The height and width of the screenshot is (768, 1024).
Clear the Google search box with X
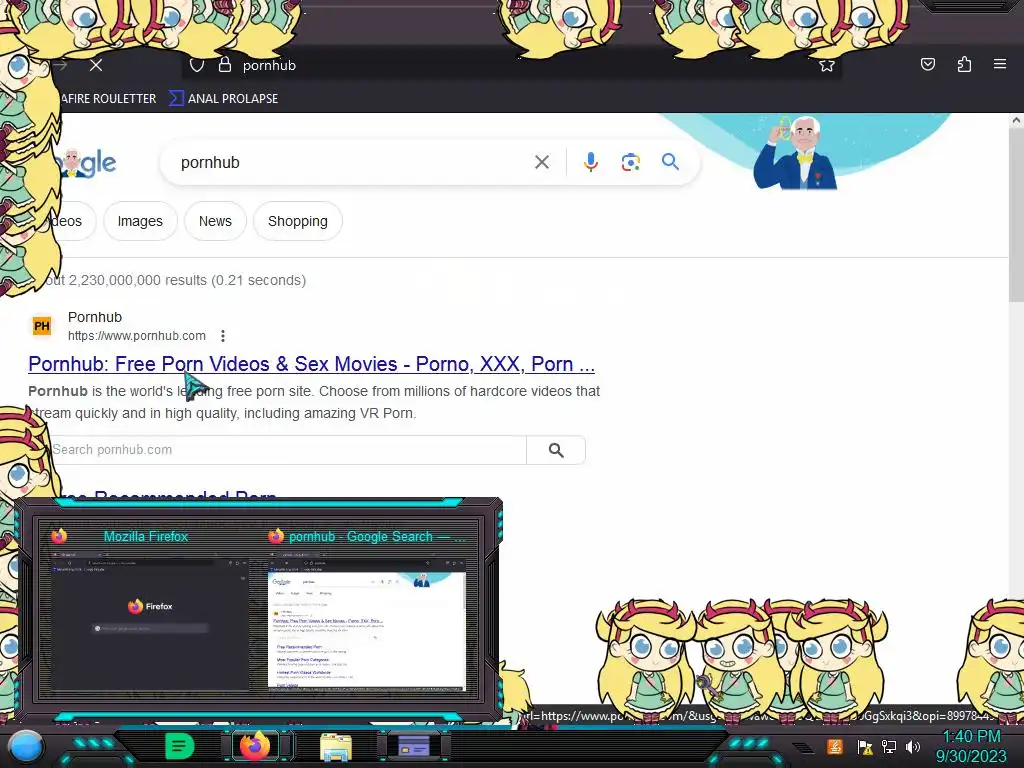point(542,162)
